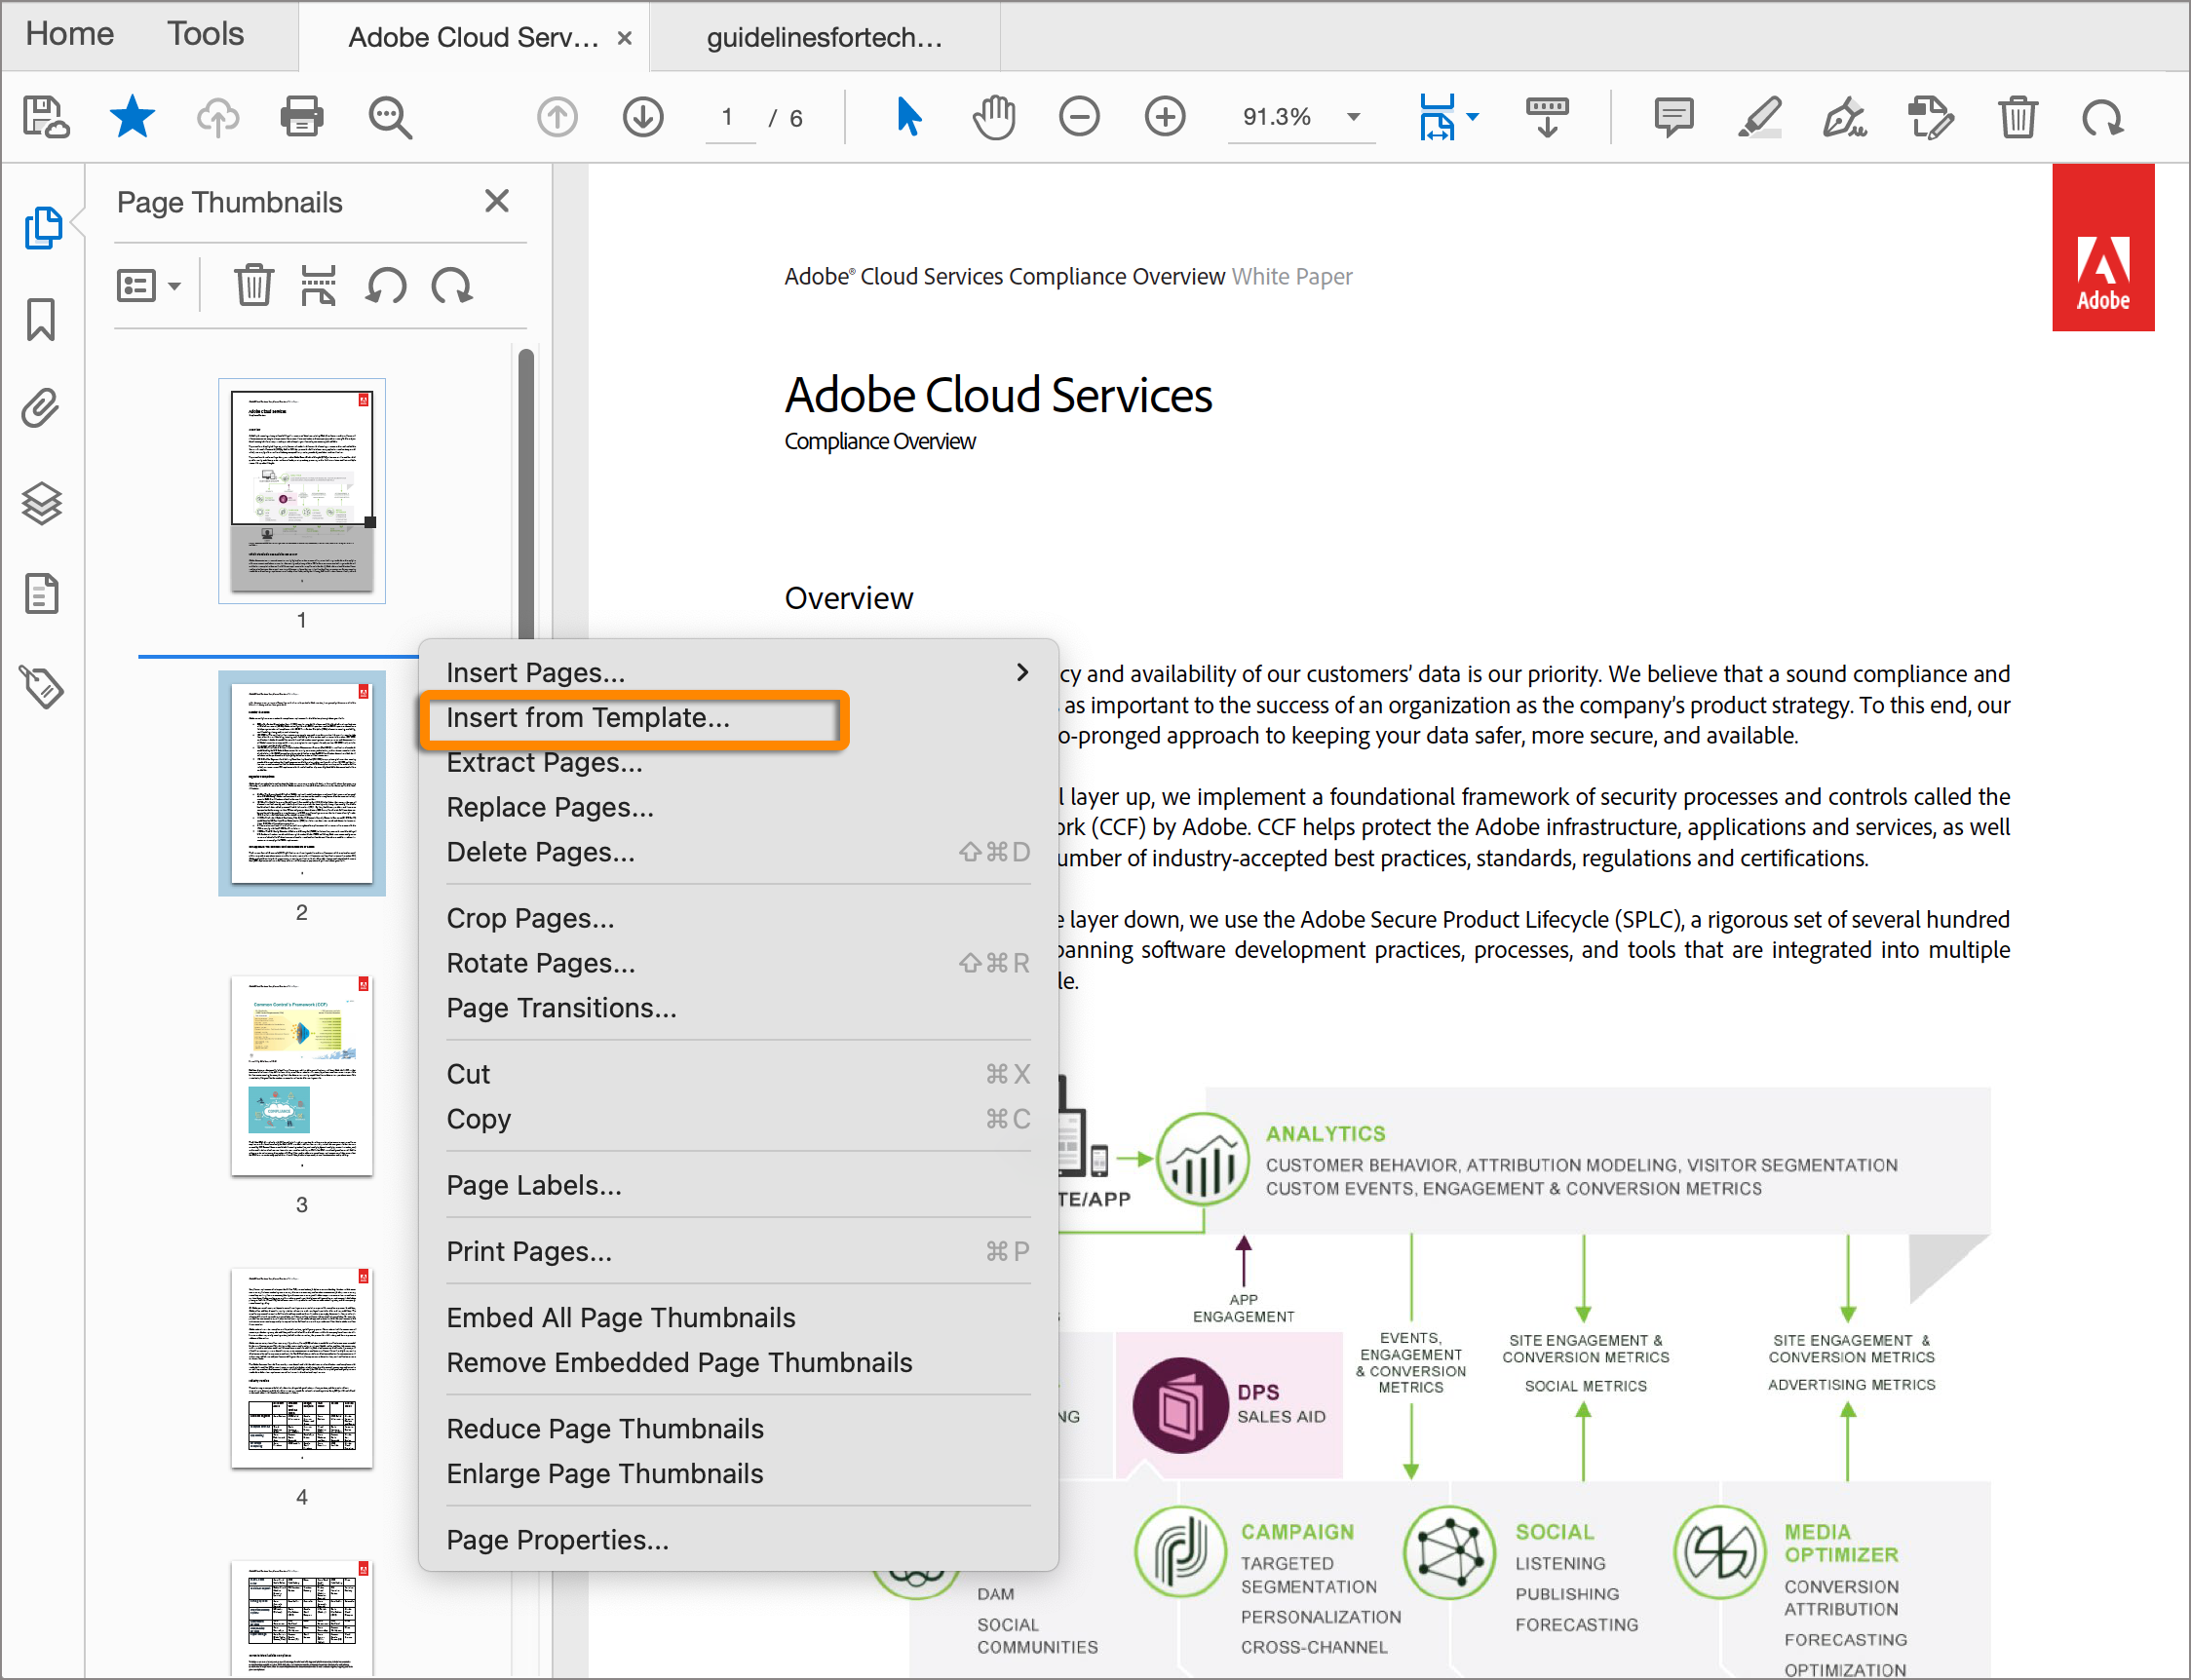Select page 3 thumbnail
Screen dimensions: 2191x1680
tap(301, 1076)
